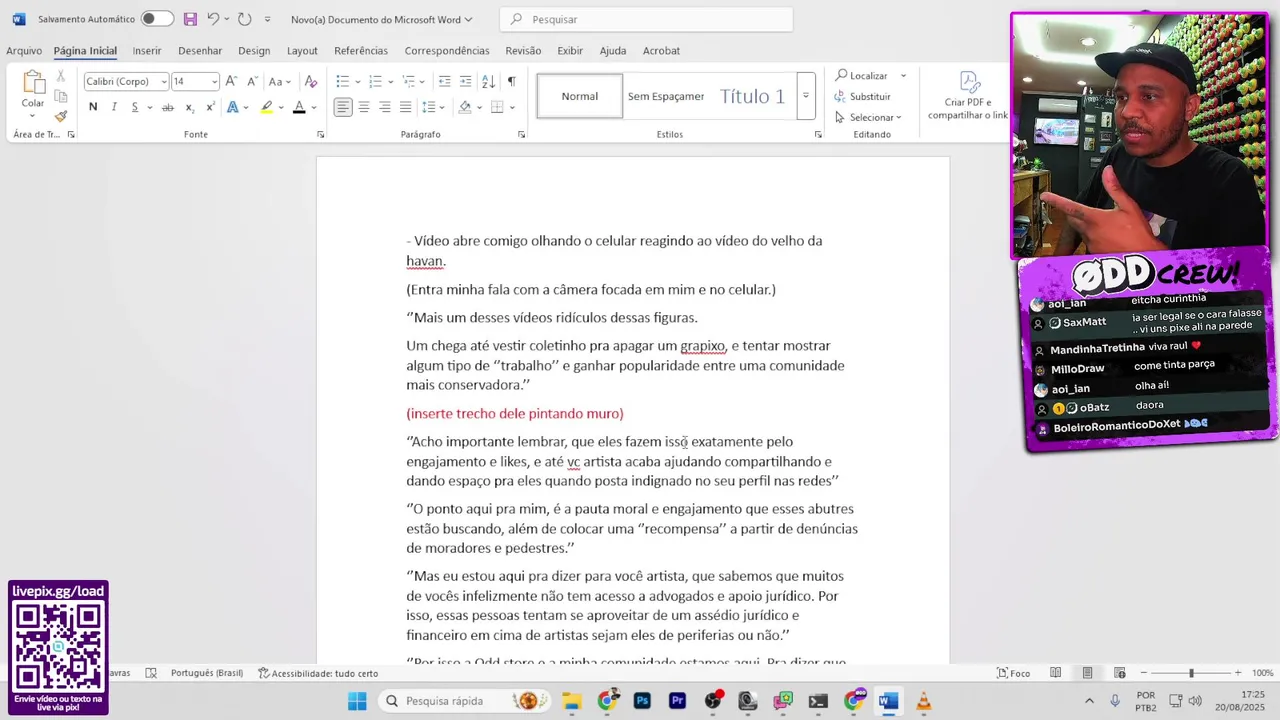
Task: Click the Cut scissors icon
Action: tap(61, 76)
